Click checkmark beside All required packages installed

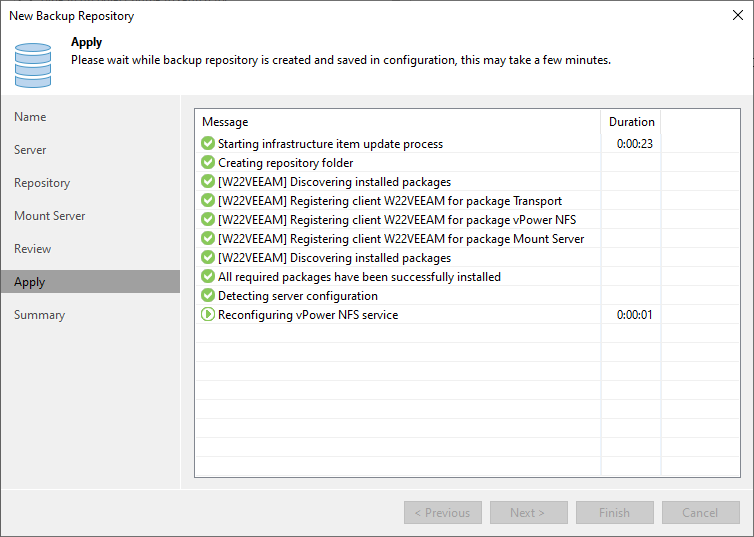[x=208, y=276]
